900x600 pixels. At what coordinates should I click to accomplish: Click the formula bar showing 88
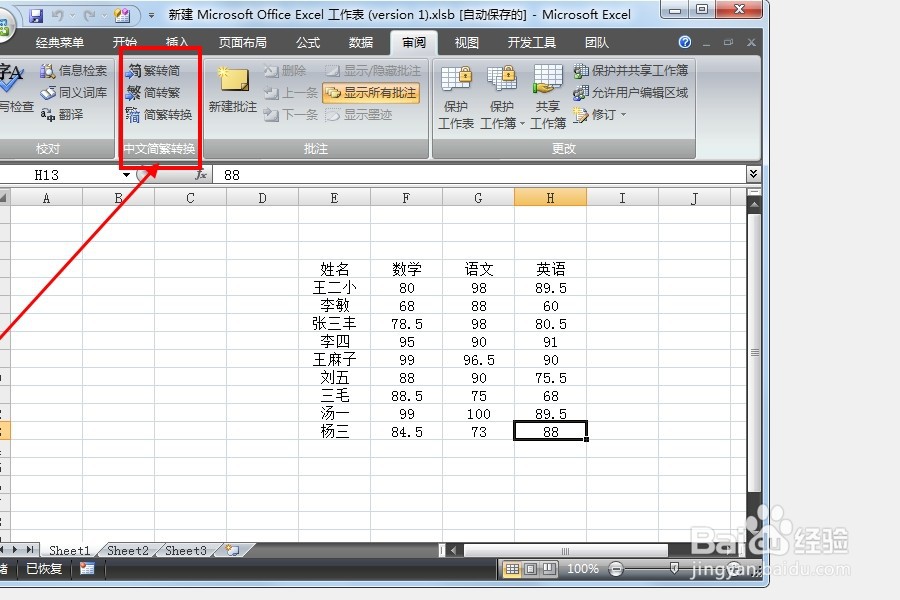pos(479,175)
